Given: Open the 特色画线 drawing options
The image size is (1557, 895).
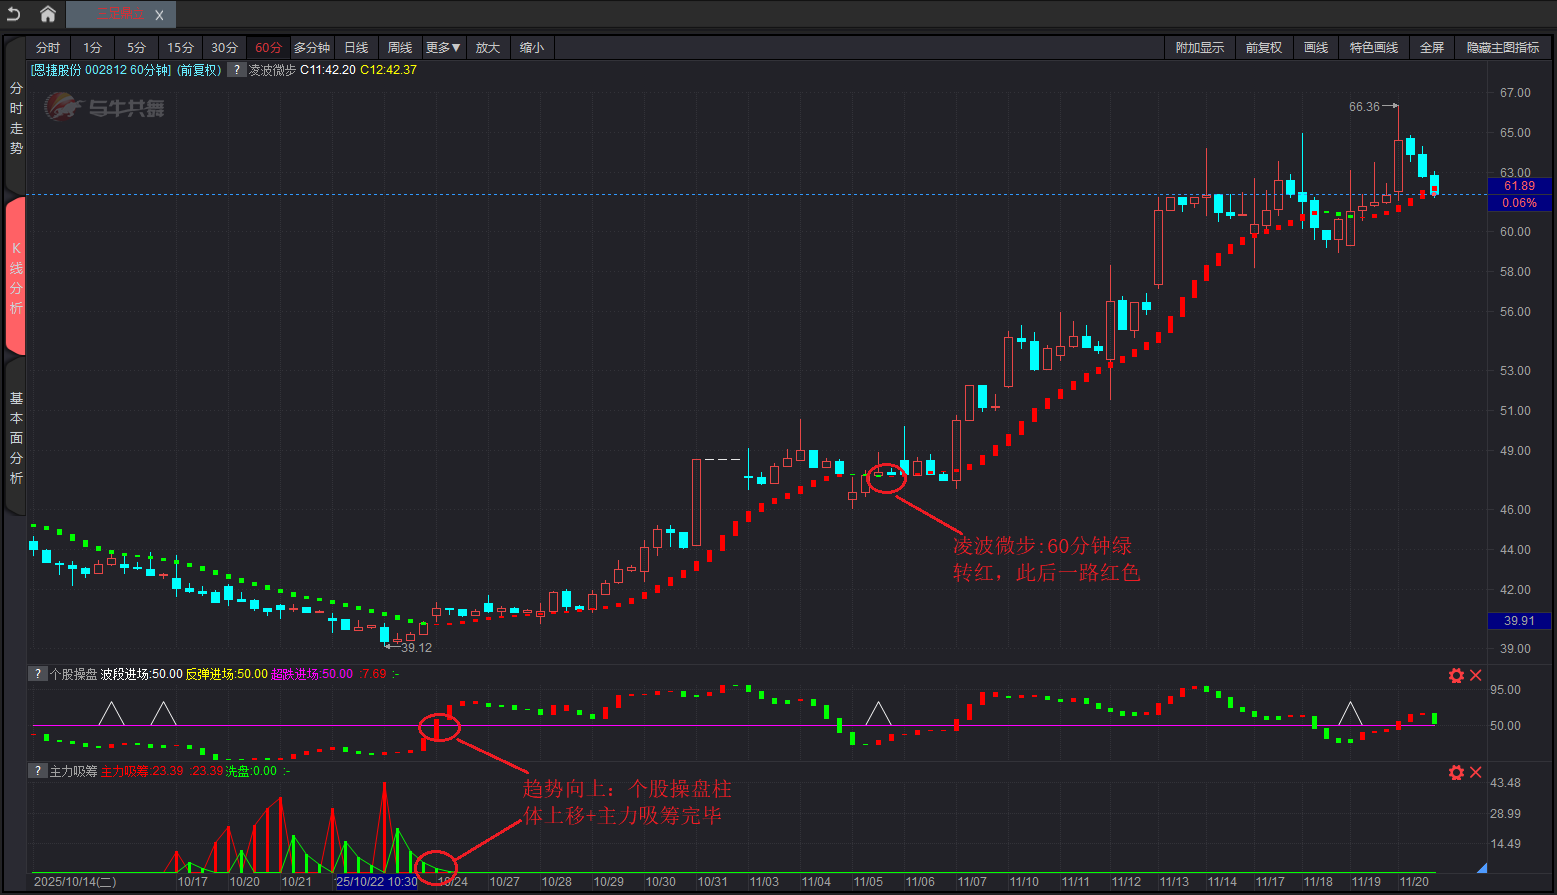Looking at the screenshot, I should (1373, 48).
